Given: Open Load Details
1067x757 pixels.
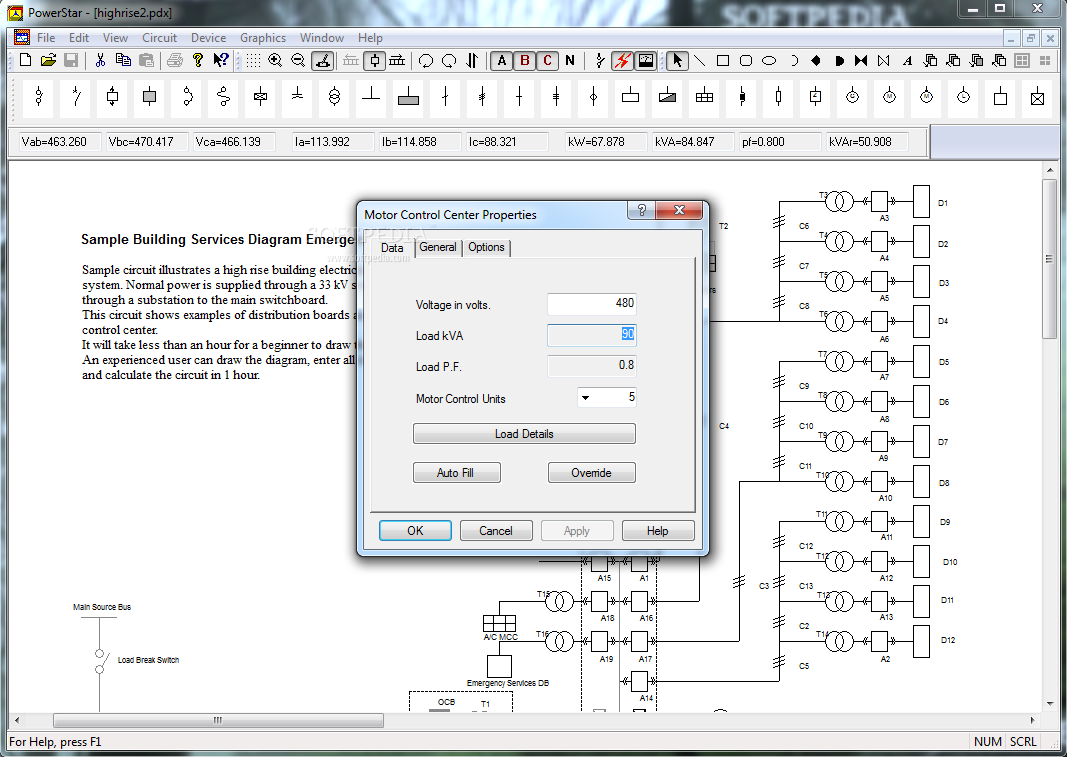Looking at the screenshot, I should tap(524, 434).
